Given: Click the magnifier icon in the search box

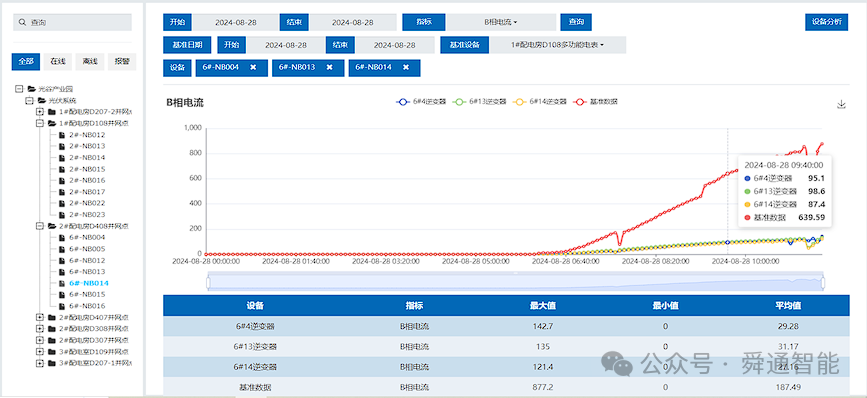Looking at the screenshot, I should point(23,23).
